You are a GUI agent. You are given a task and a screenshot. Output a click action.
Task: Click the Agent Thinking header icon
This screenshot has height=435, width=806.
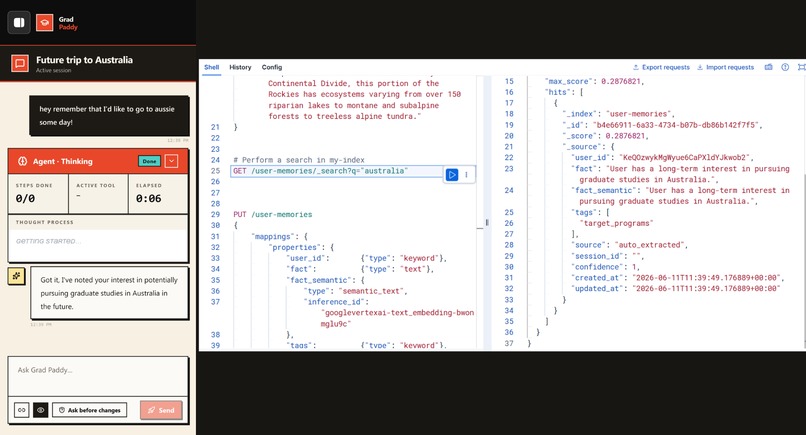point(23,161)
